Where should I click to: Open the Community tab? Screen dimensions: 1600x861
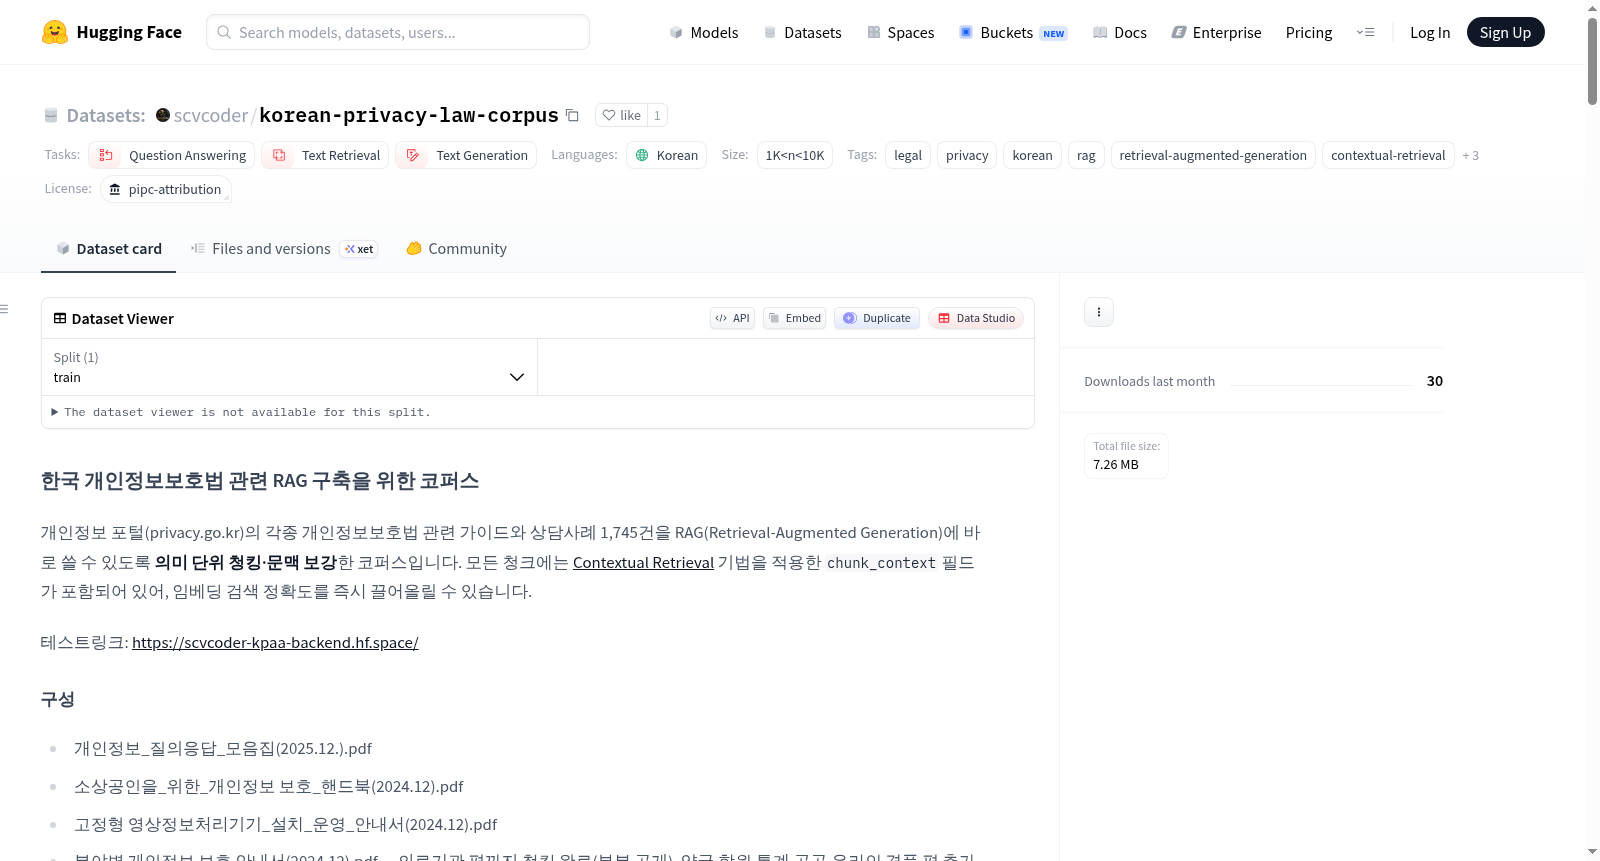457,249
